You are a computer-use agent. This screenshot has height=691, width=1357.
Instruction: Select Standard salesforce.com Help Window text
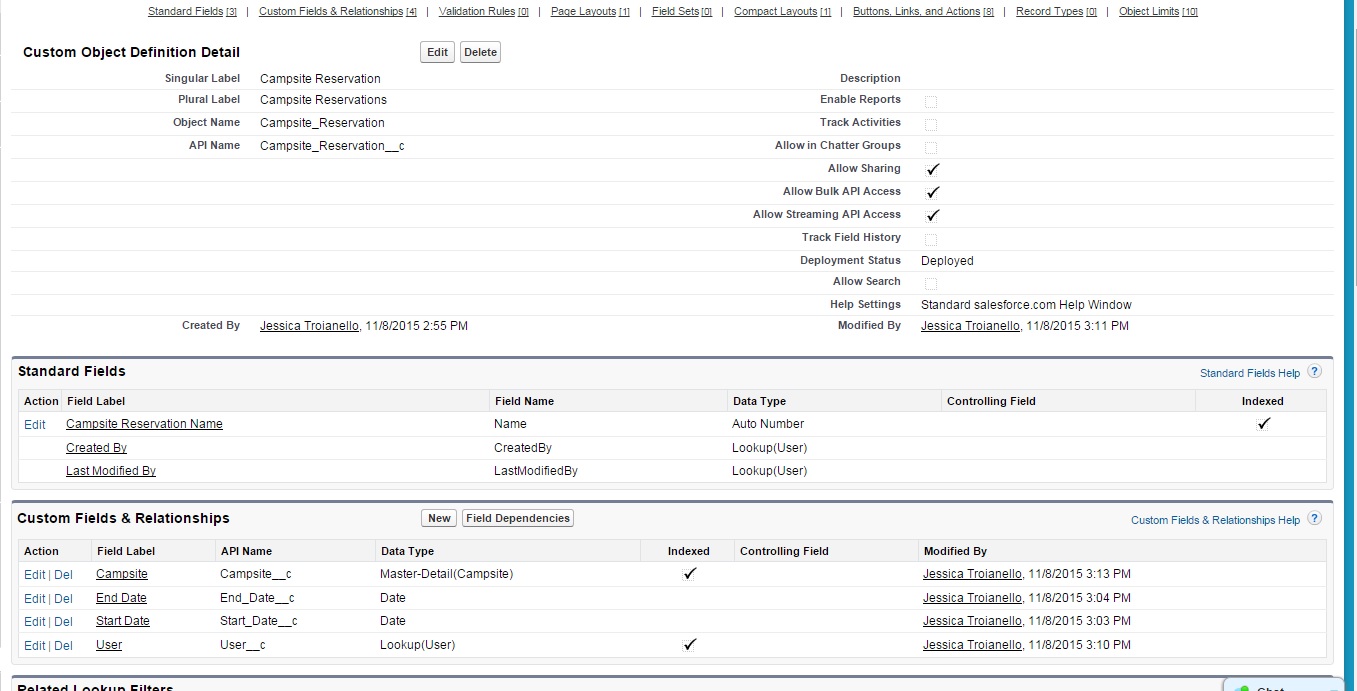pyautogui.click(x=1026, y=305)
